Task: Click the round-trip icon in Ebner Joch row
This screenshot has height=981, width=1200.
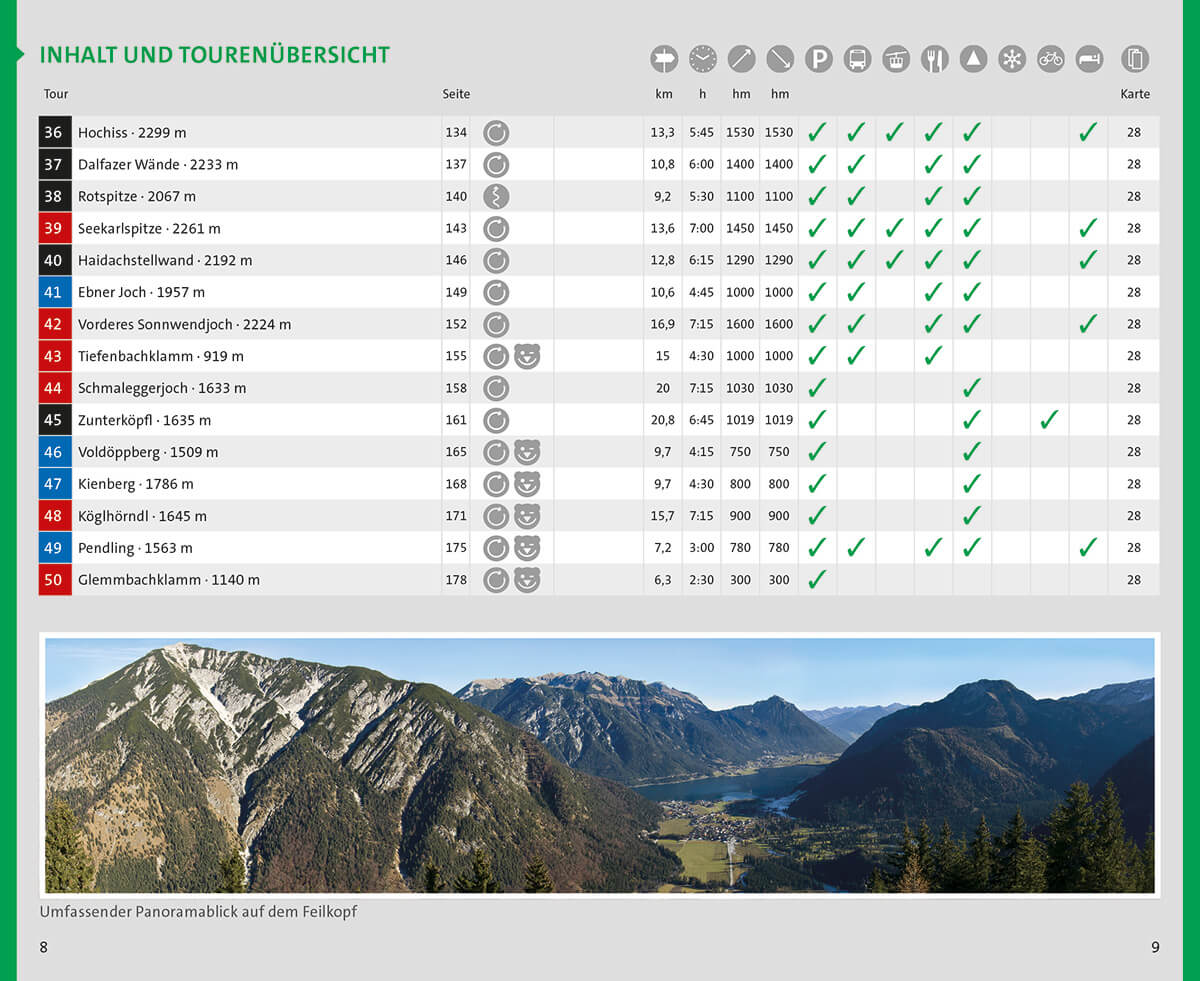Action: click(x=496, y=292)
